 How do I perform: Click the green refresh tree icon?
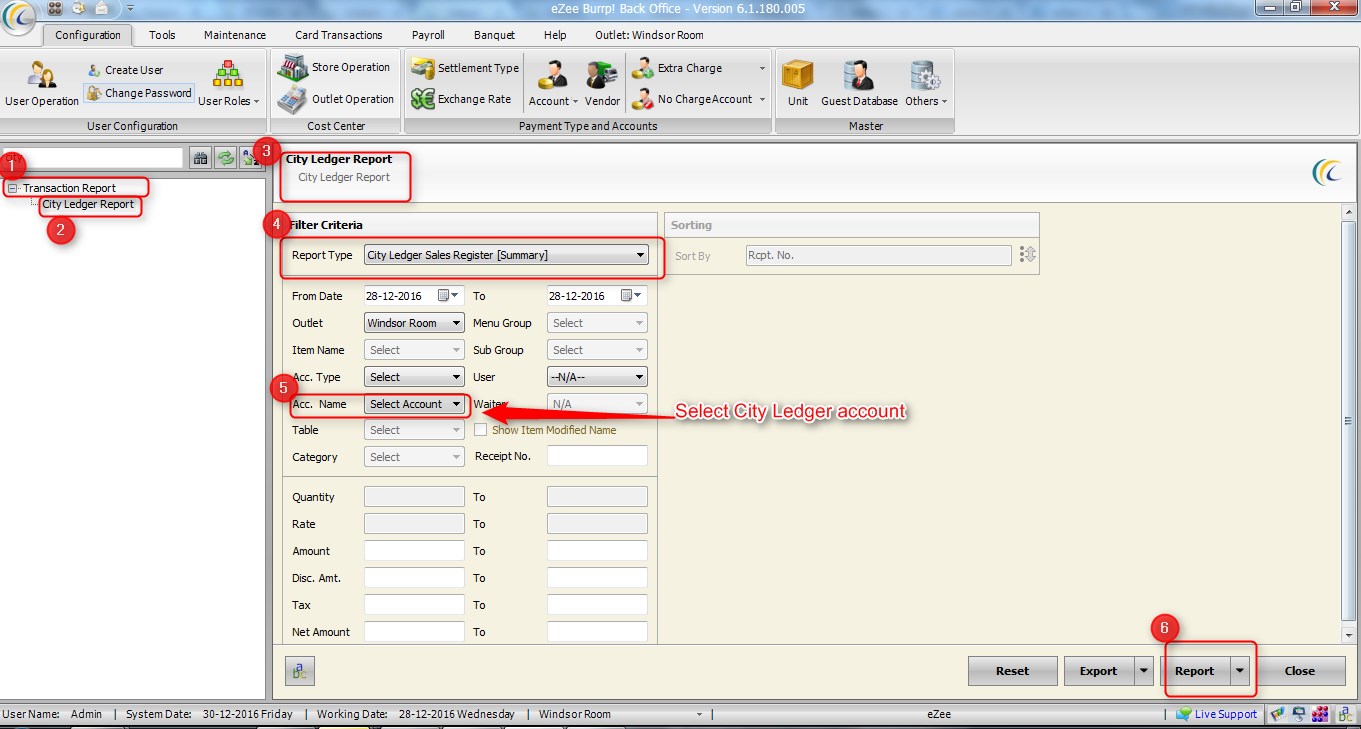[225, 158]
